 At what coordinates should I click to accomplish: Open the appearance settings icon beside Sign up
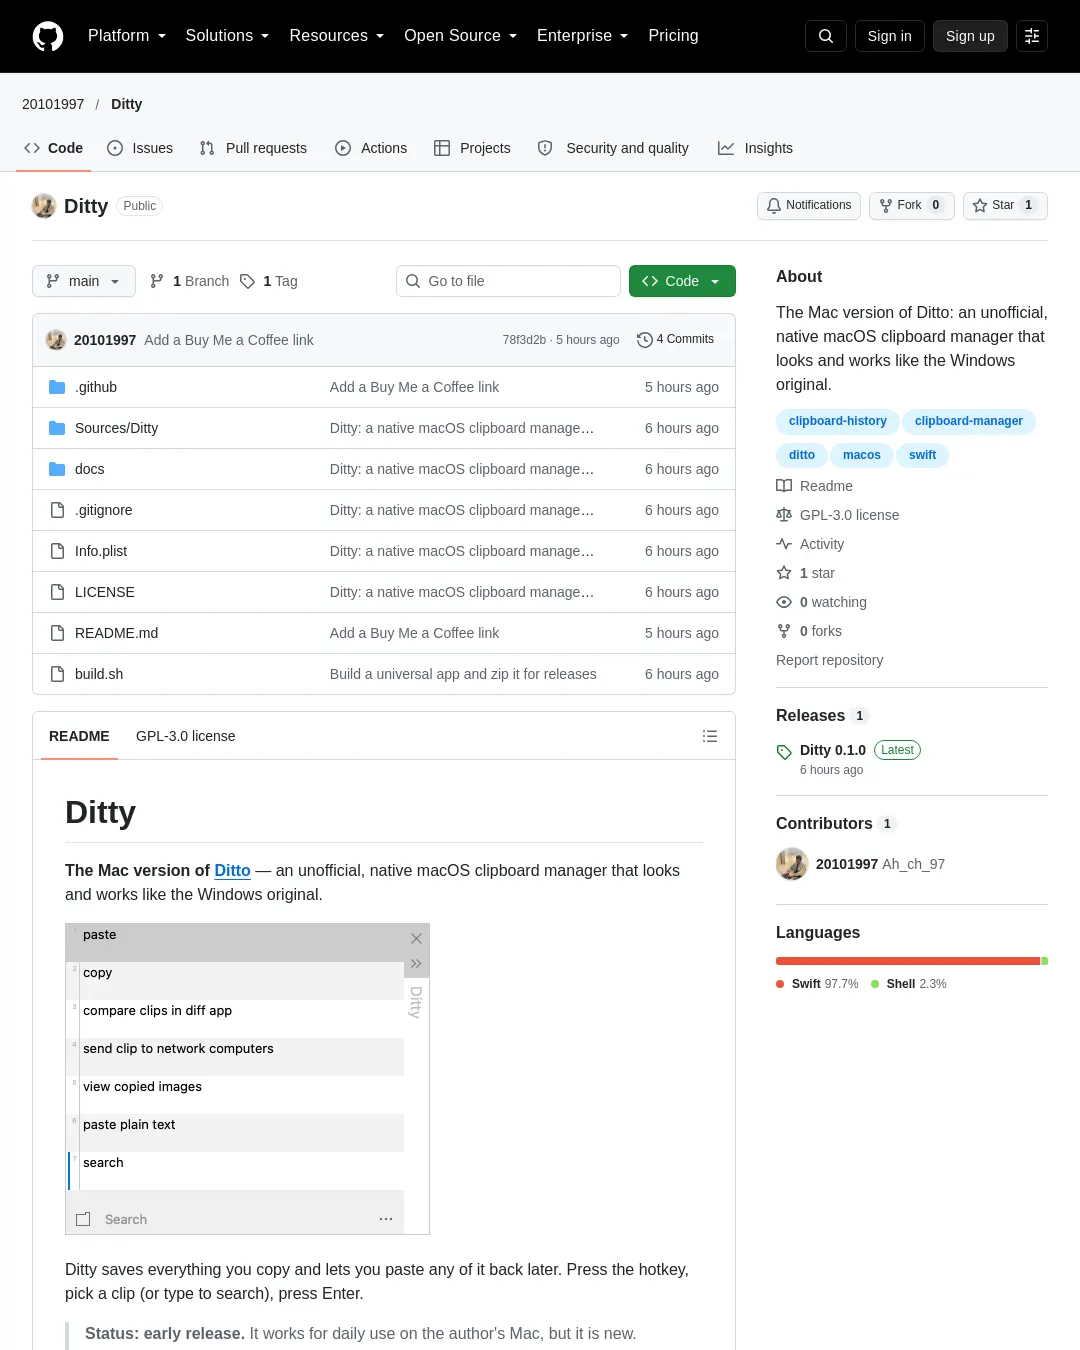tap(1032, 36)
